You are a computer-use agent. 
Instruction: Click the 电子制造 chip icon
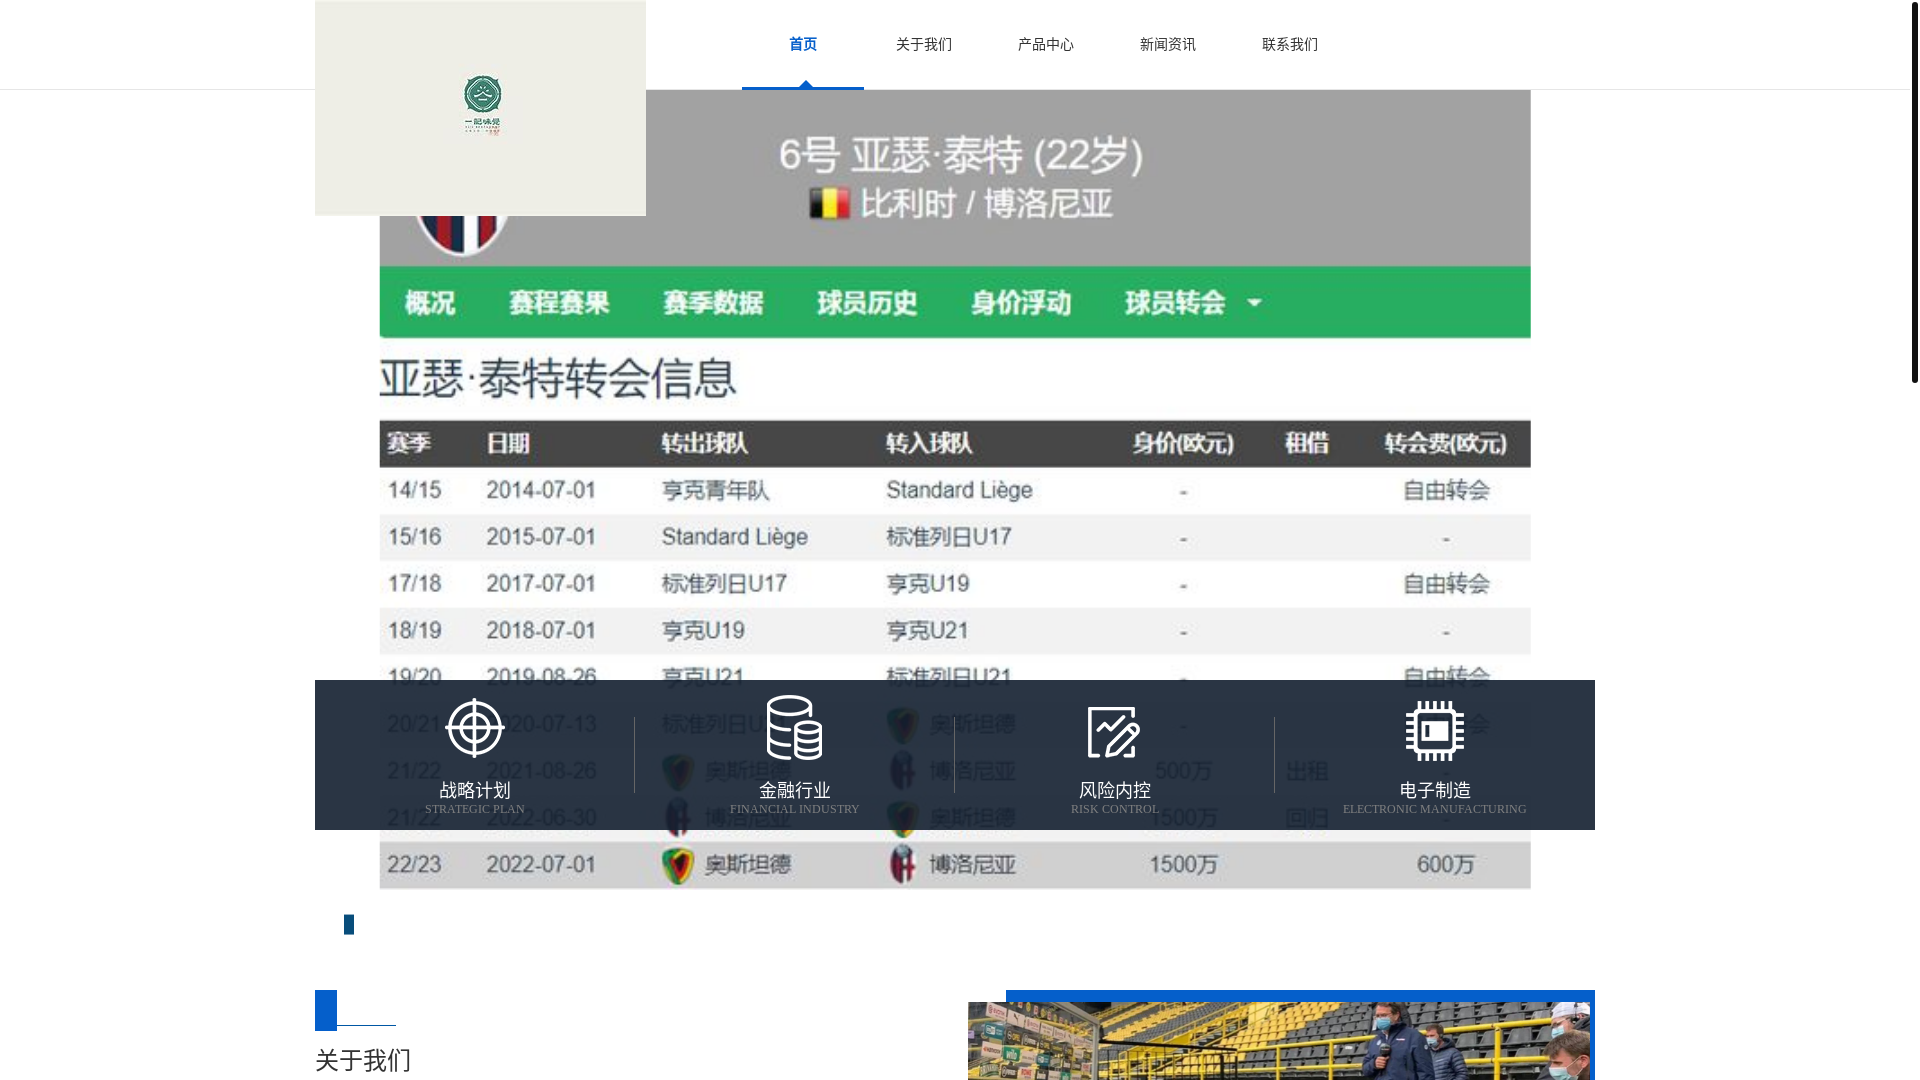[1435, 730]
